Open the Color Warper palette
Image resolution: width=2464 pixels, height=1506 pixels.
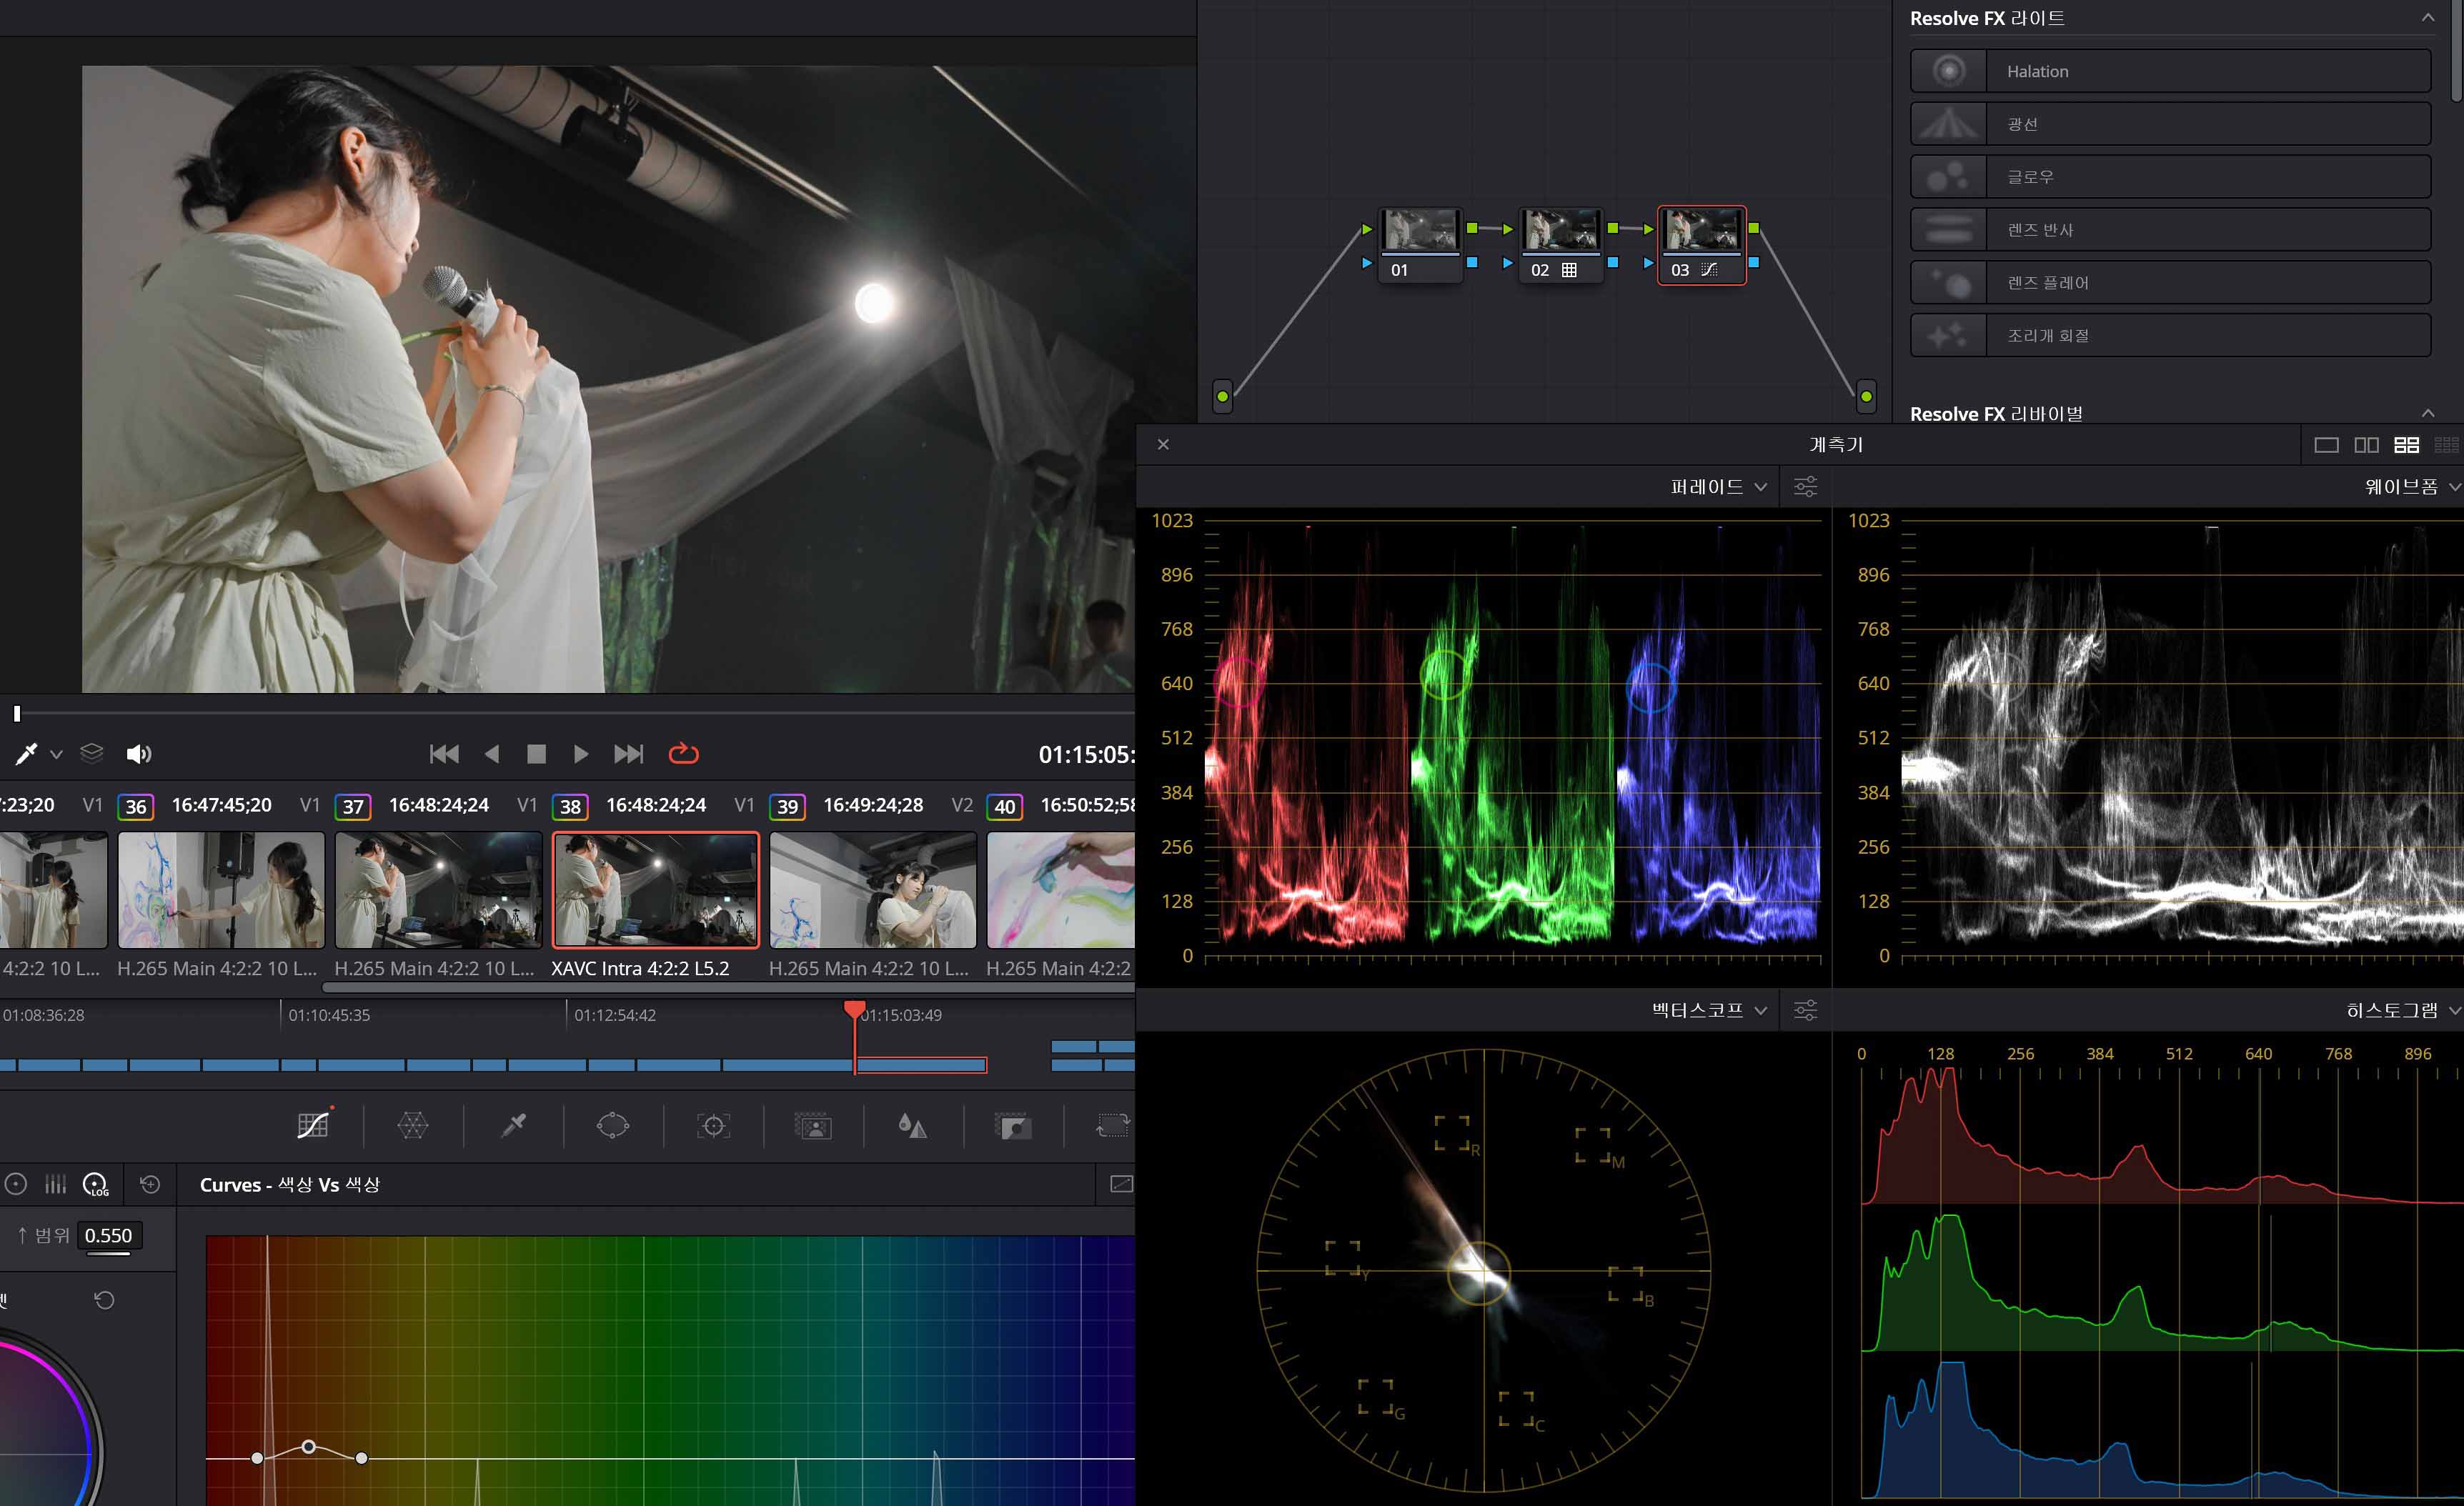coord(413,1126)
